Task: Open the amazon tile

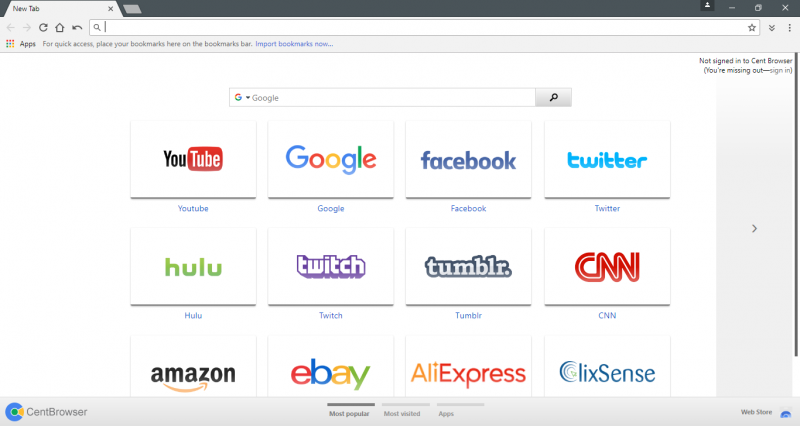Action: 193,366
